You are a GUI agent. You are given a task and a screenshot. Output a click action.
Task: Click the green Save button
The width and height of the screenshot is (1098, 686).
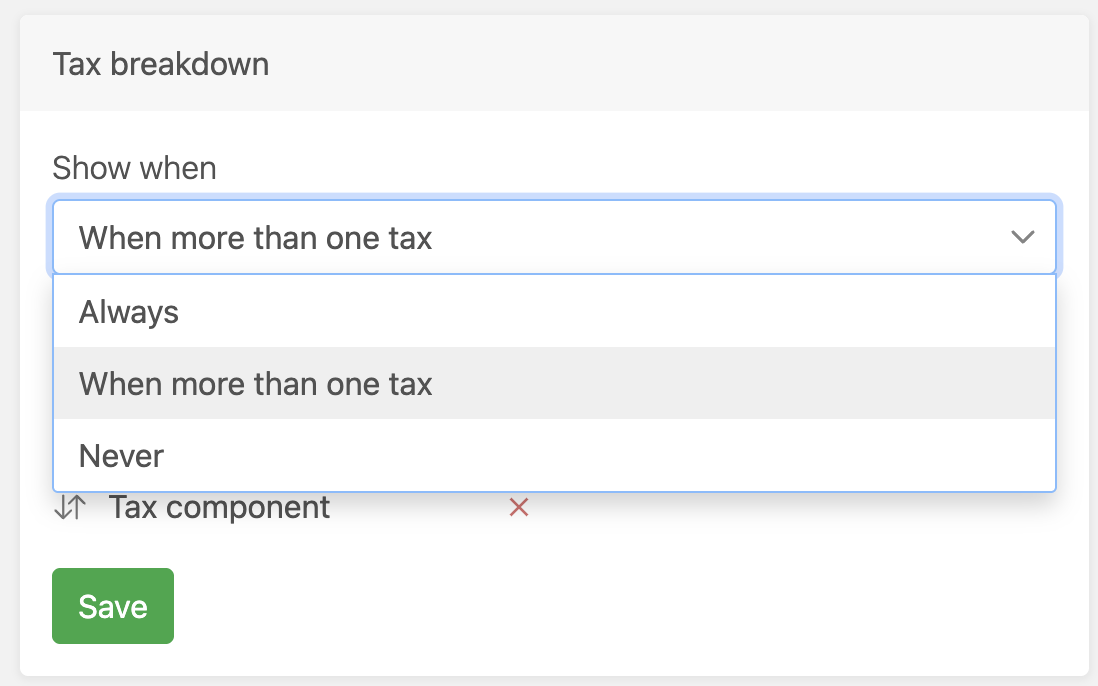[x=113, y=606]
